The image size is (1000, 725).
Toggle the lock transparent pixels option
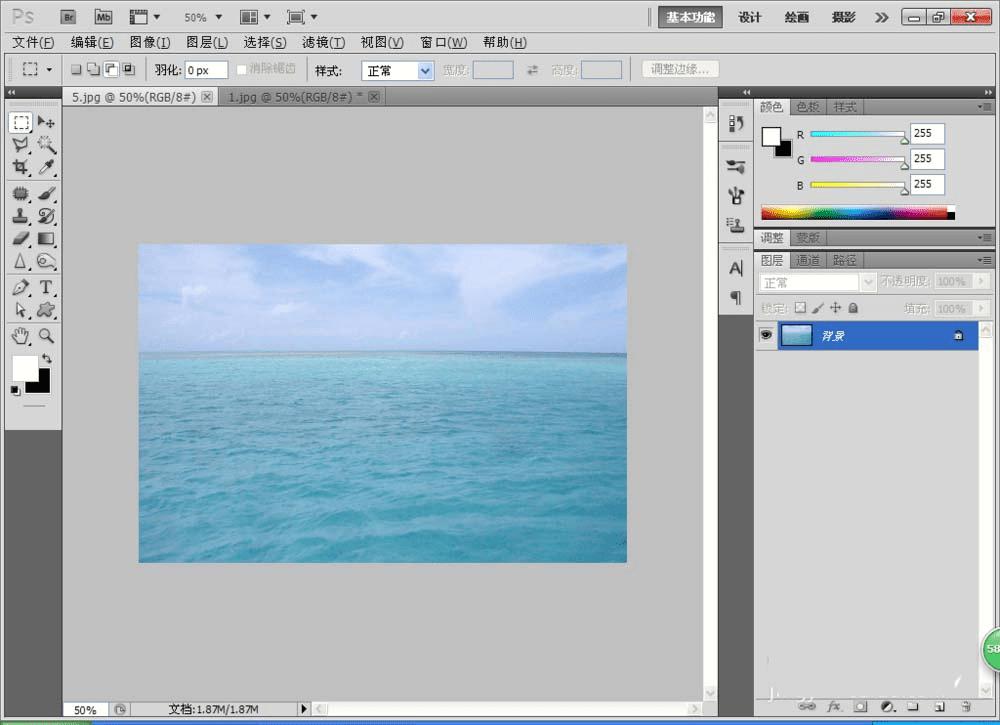799,309
